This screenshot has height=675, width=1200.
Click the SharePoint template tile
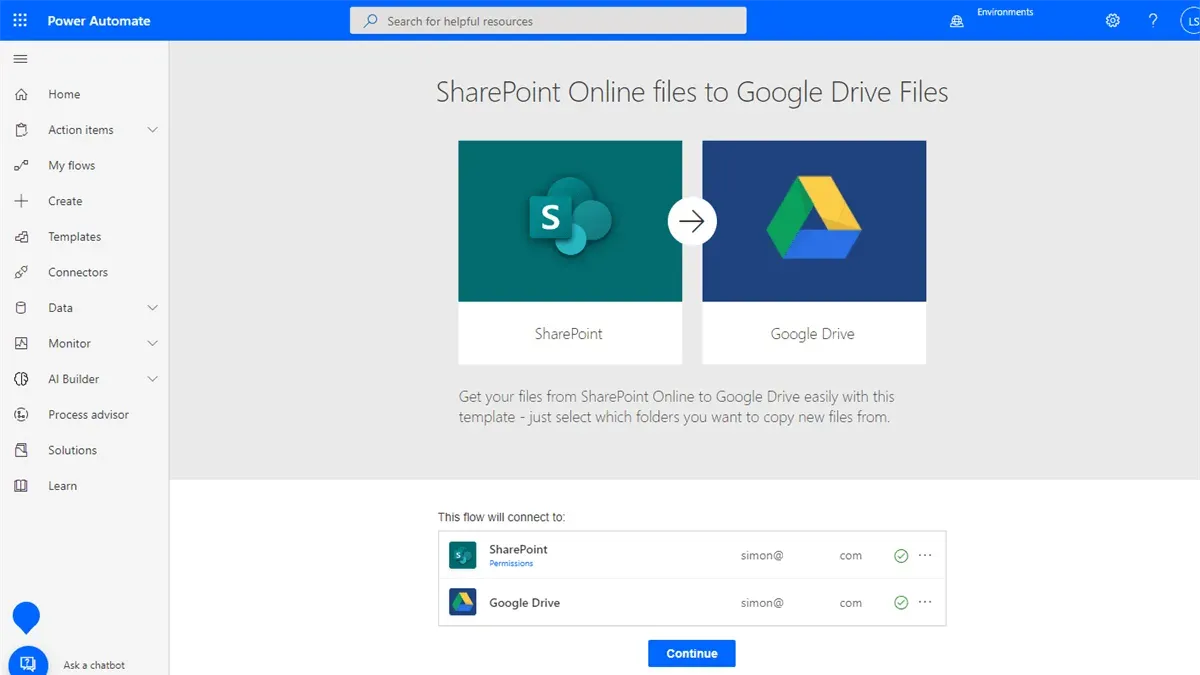click(570, 252)
